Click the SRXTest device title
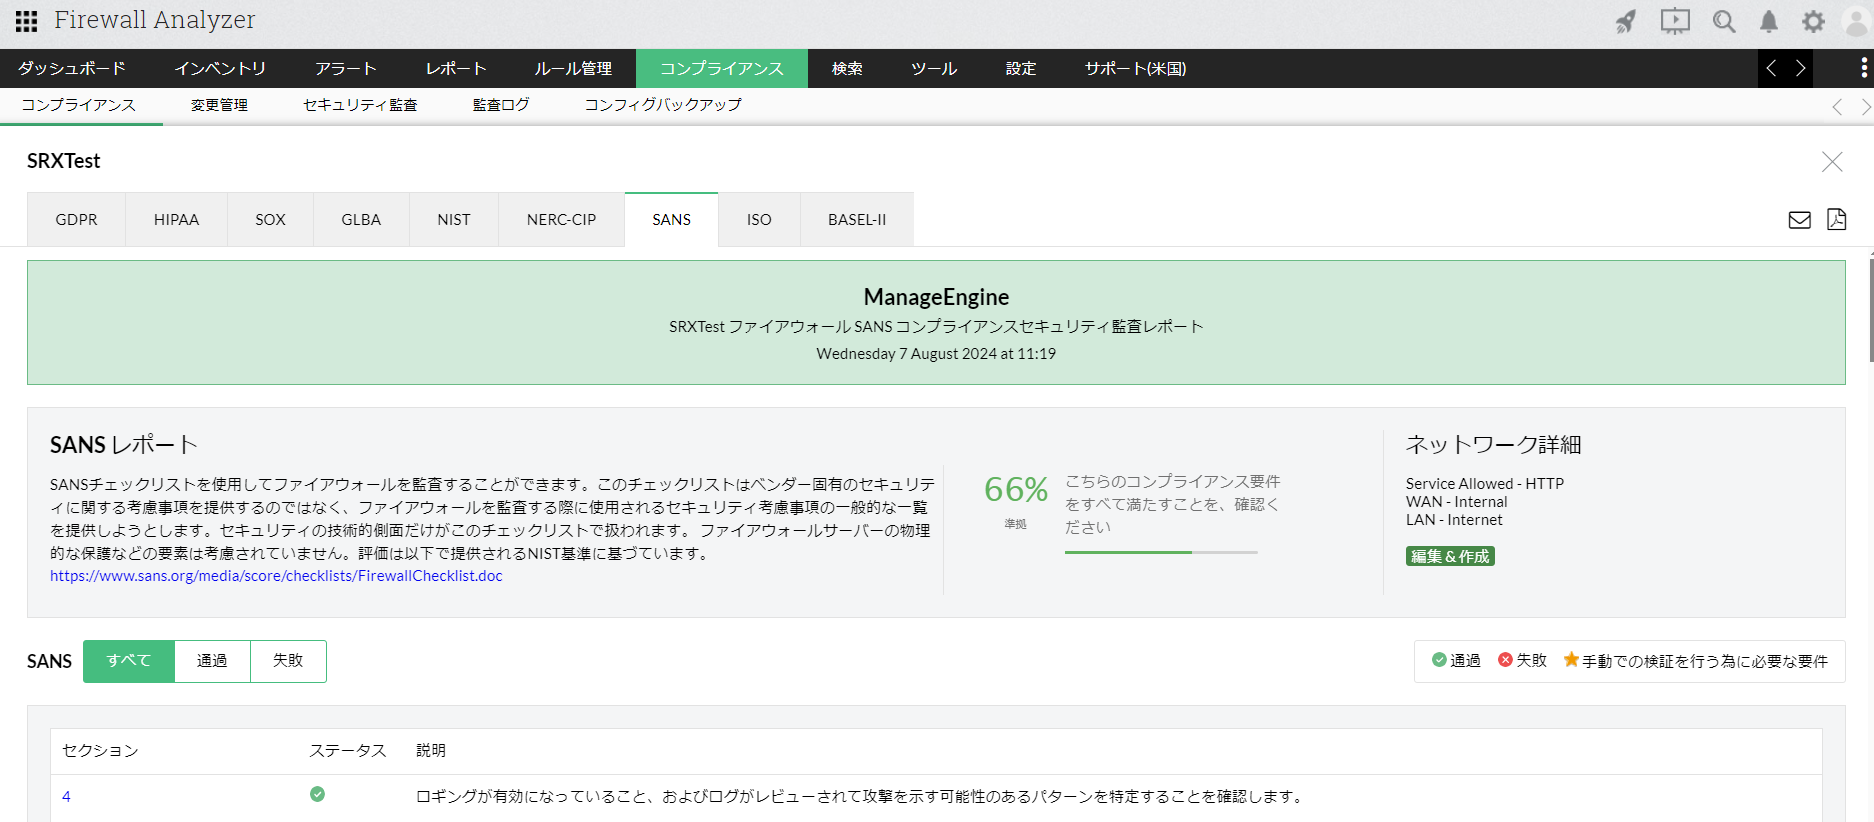1874x822 pixels. [64, 161]
